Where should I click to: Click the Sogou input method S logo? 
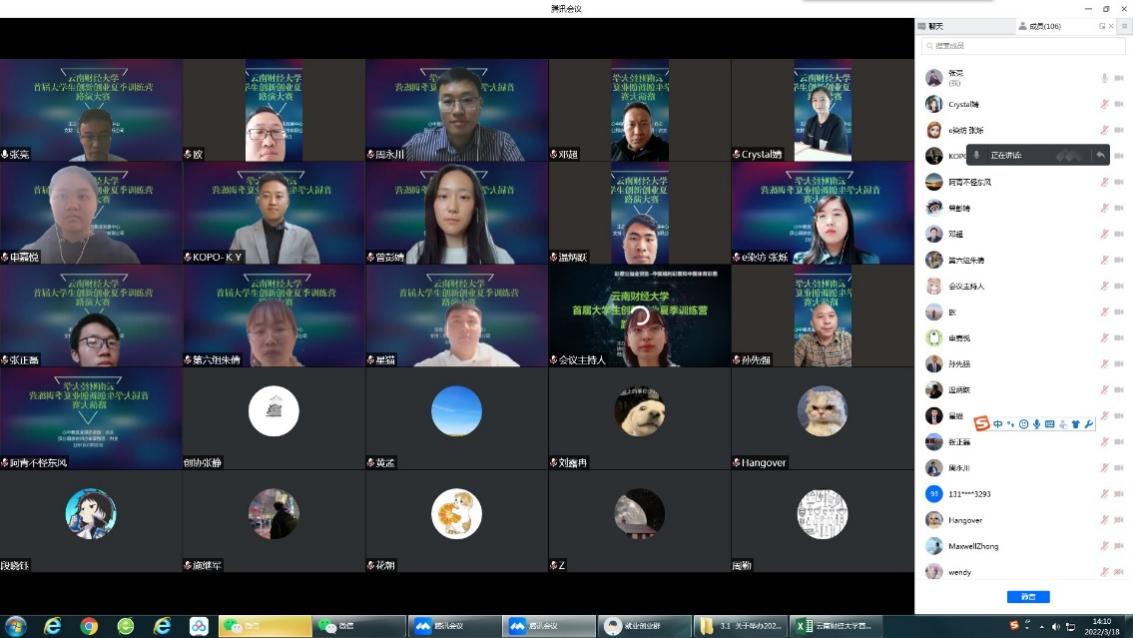[982, 424]
